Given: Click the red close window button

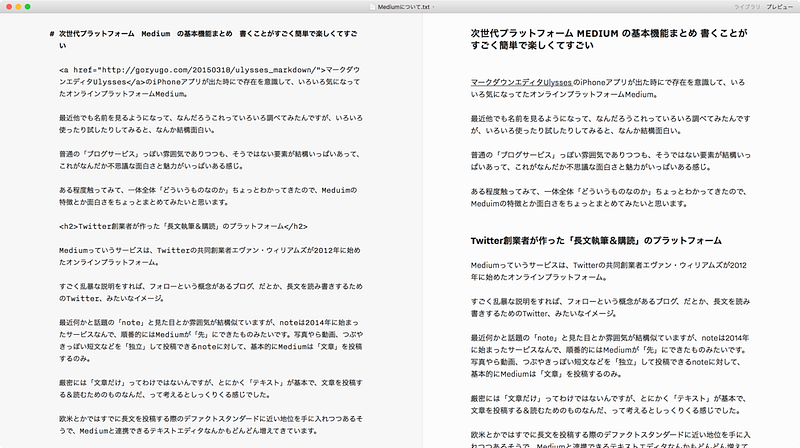Looking at the screenshot, I should pyautogui.click(x=9, y=7).
